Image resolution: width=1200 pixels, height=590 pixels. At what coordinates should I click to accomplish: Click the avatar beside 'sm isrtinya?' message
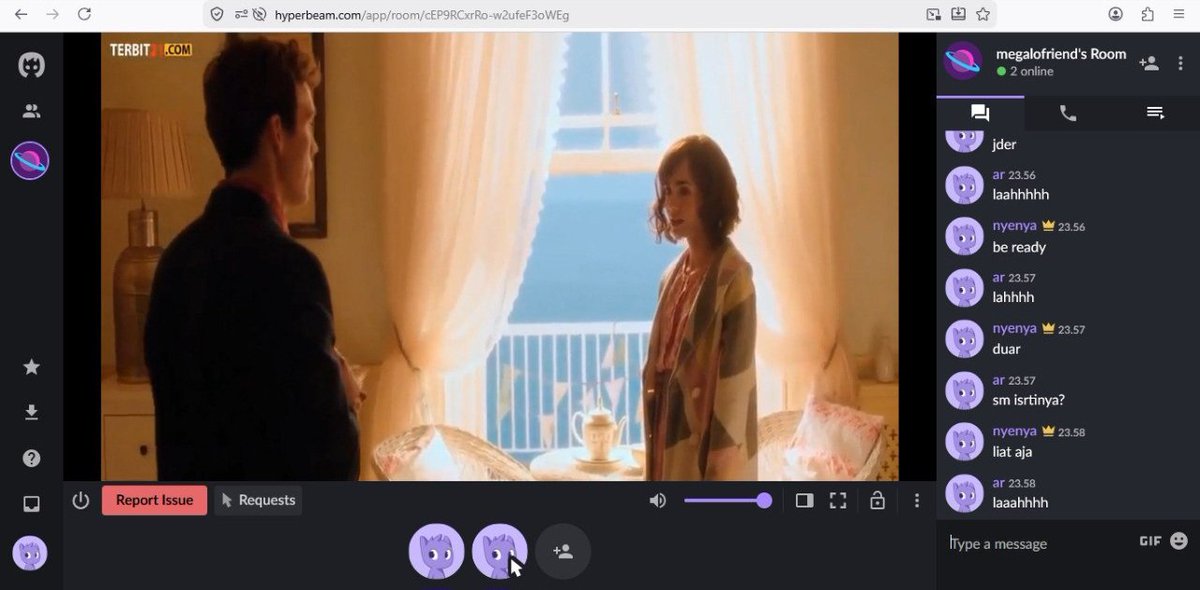[964, 390]
